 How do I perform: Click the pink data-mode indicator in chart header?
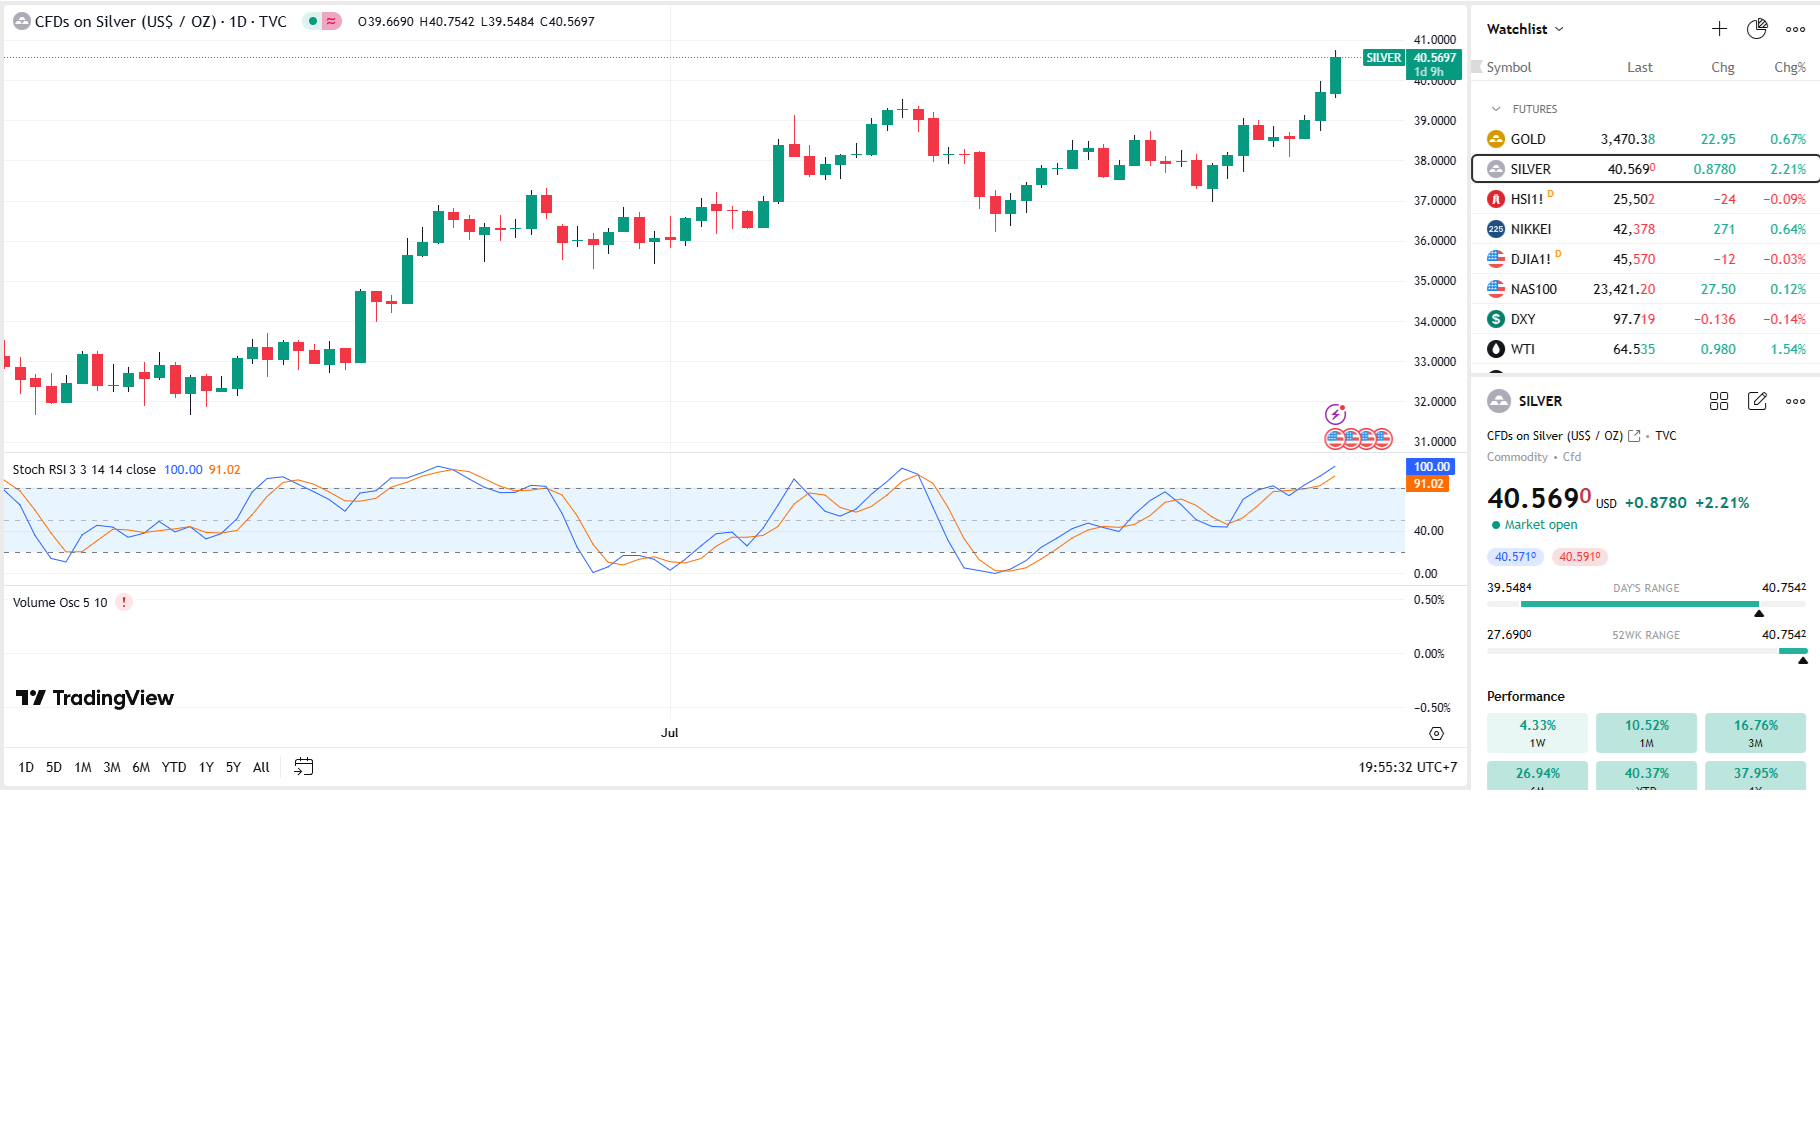(x=331, y=21)
